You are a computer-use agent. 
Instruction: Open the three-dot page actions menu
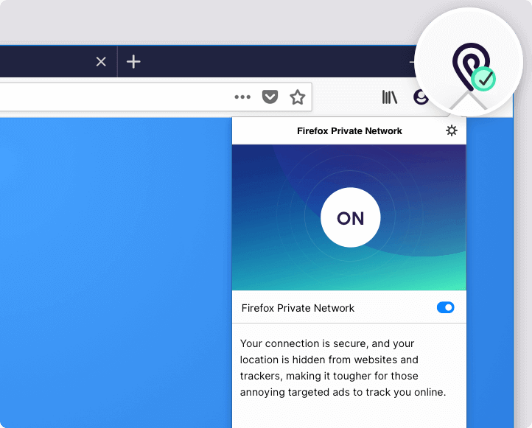(243, 97)
